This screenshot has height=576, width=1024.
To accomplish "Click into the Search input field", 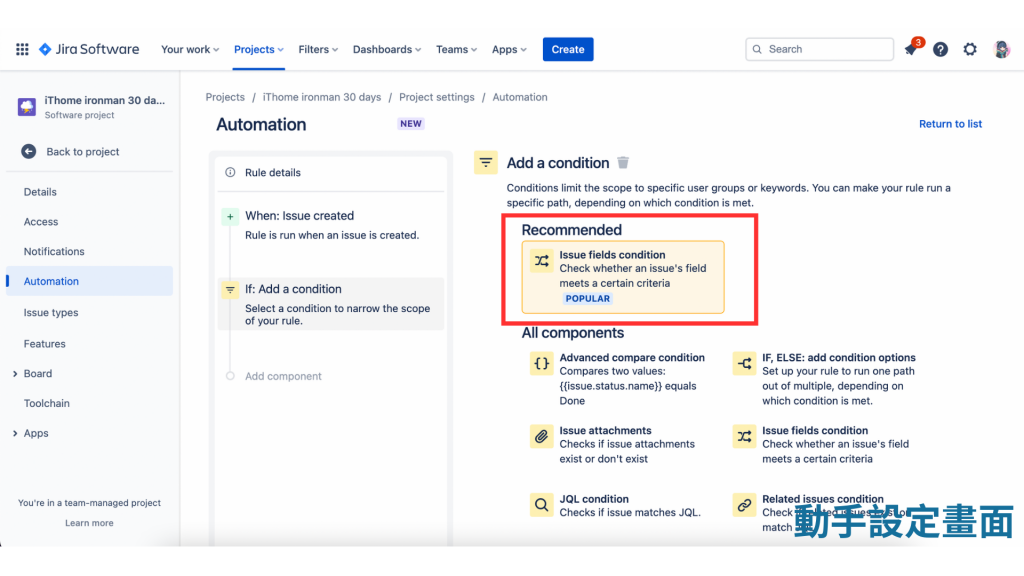I will click(x=819, y=49).
